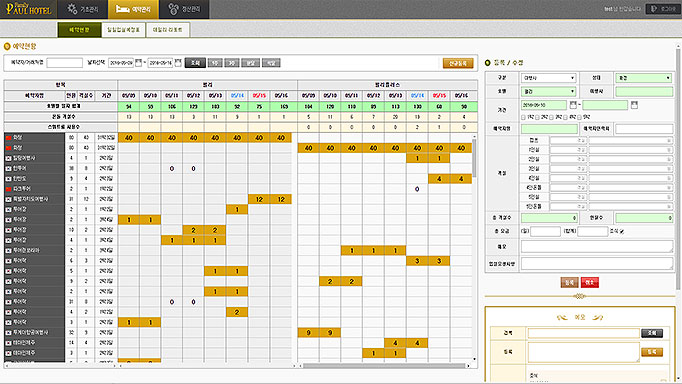Click the bullet icon beside 예약현황 heading
Screen dimensions: 682x384
[x=7, y=46]
